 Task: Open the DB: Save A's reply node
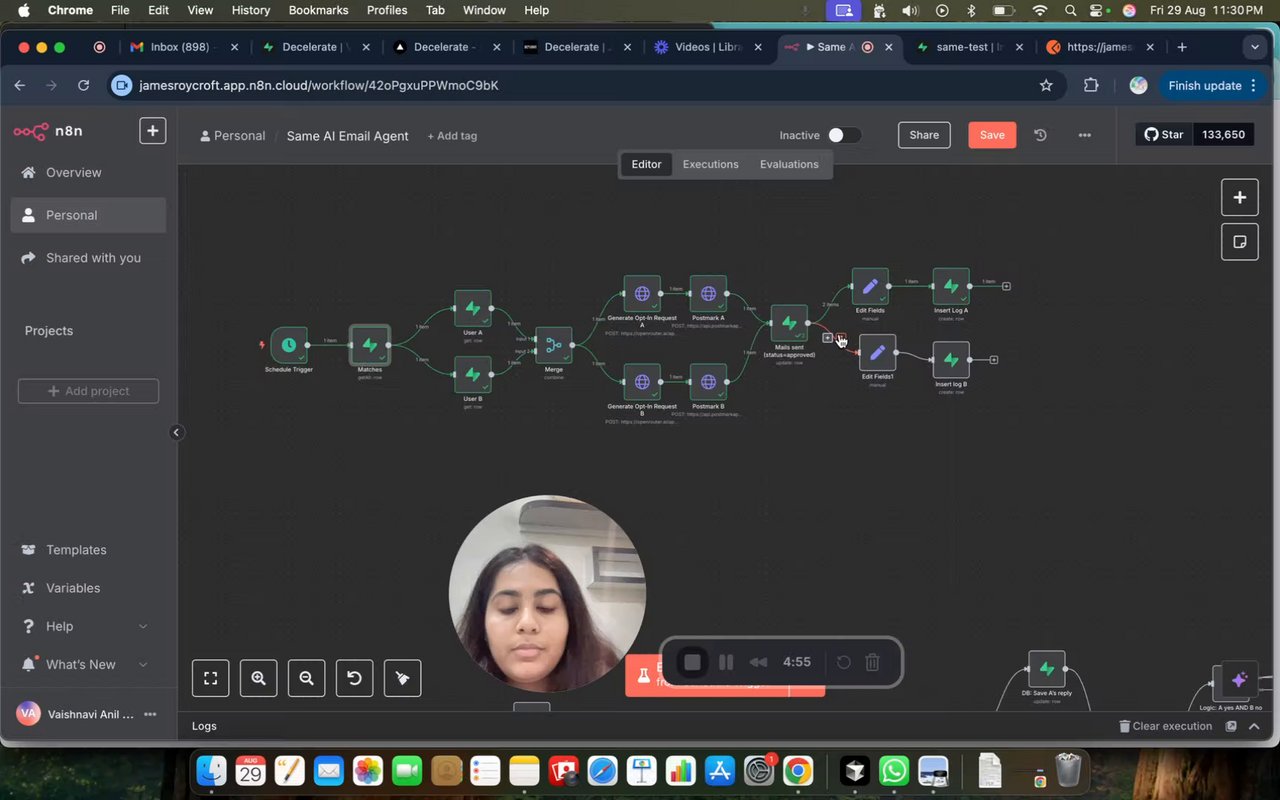[1047, 669]
